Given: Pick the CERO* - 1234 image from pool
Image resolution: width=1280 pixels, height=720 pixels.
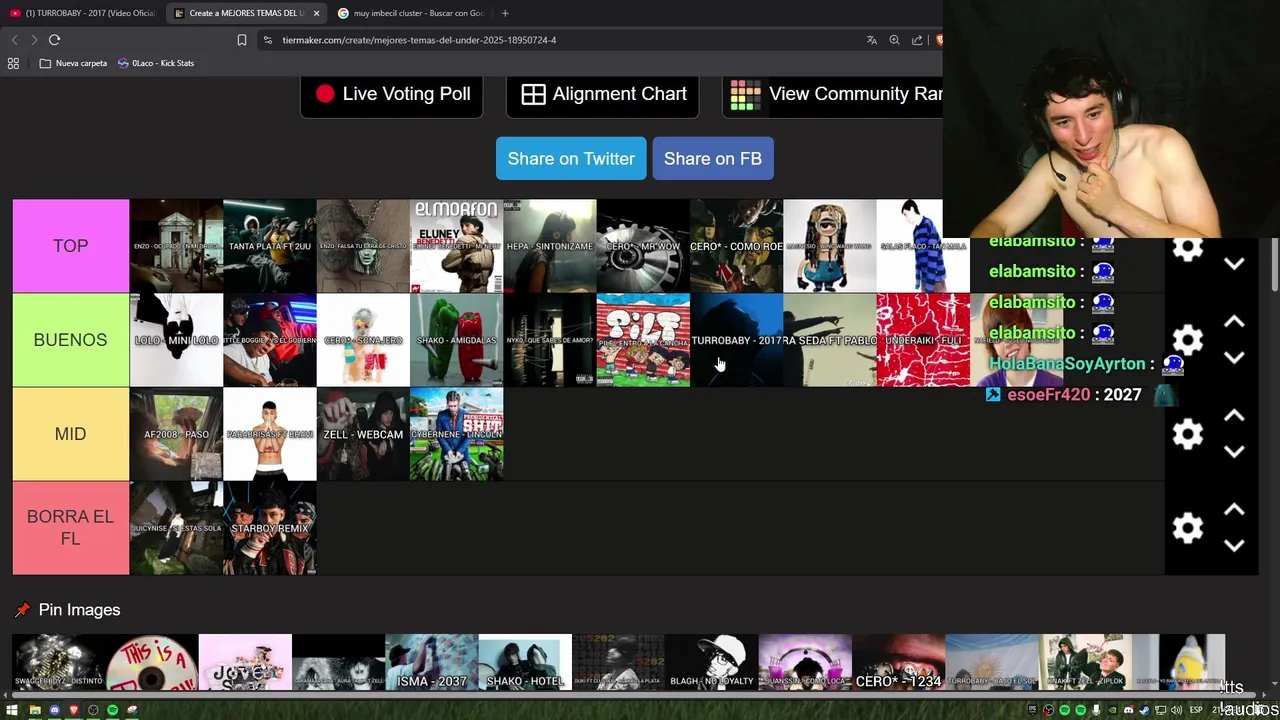Looking at the screenshot, I should pos(898,662).
